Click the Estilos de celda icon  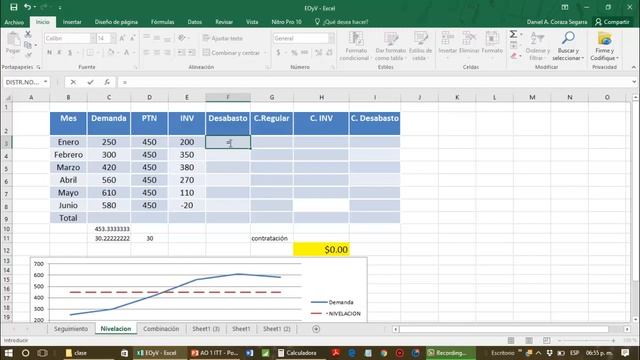[x=420, y=39]
